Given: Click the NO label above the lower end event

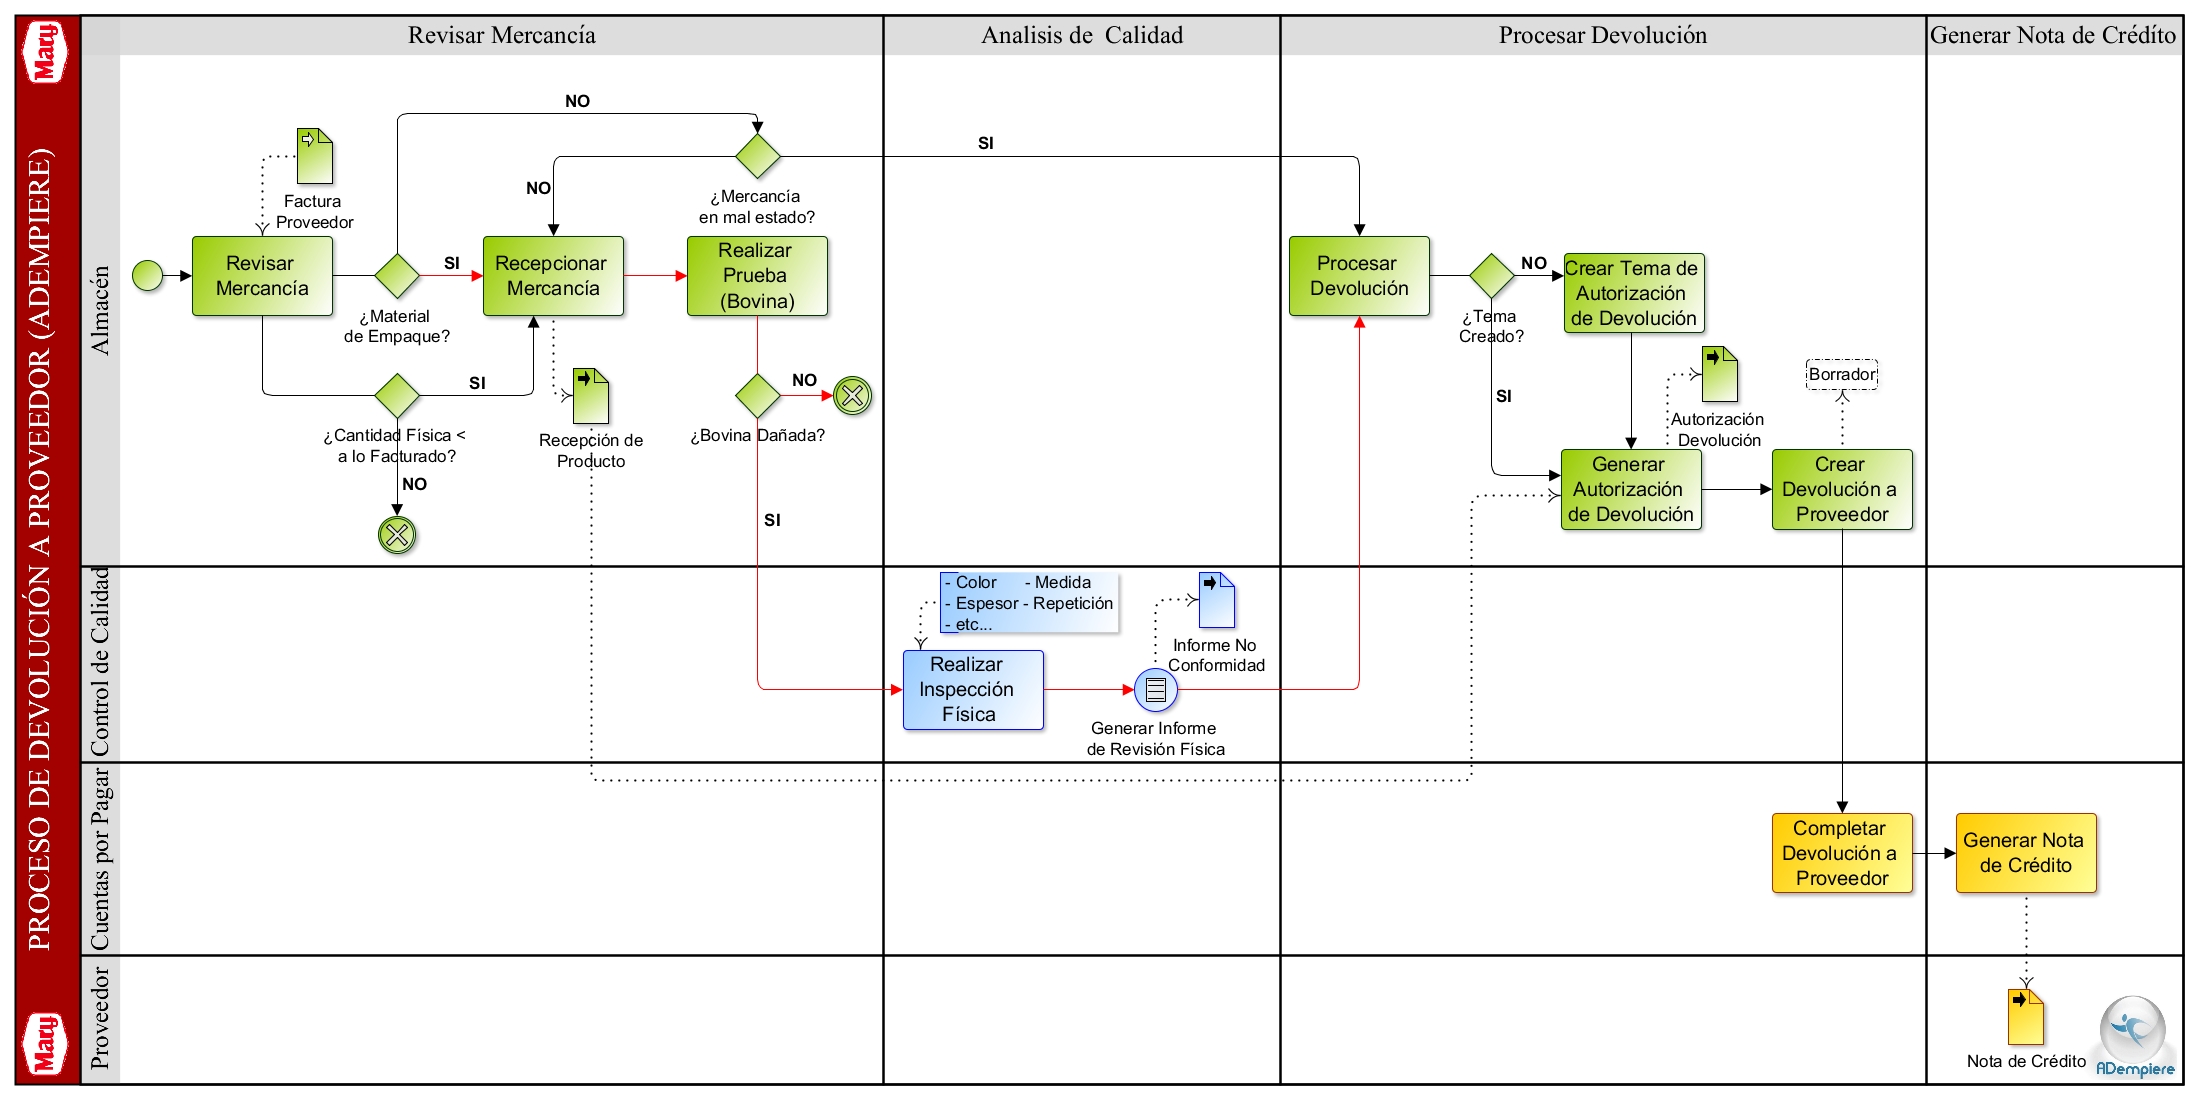Looking at the screenshot, I should coord(415,484).
